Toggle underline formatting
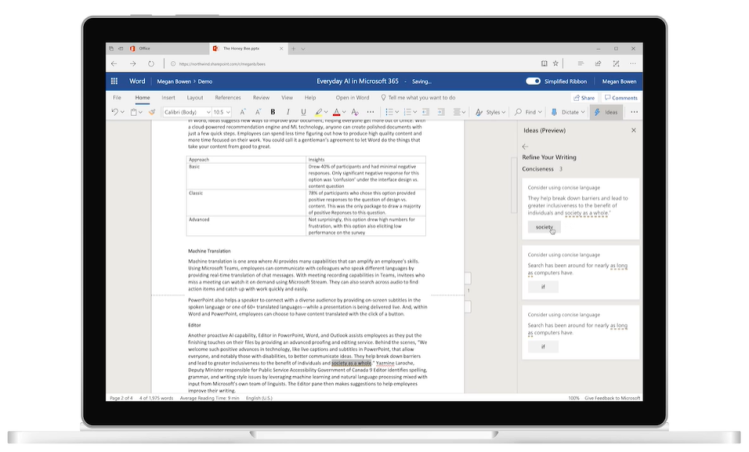Screen dimensions: 749x452 coord(303,112)
